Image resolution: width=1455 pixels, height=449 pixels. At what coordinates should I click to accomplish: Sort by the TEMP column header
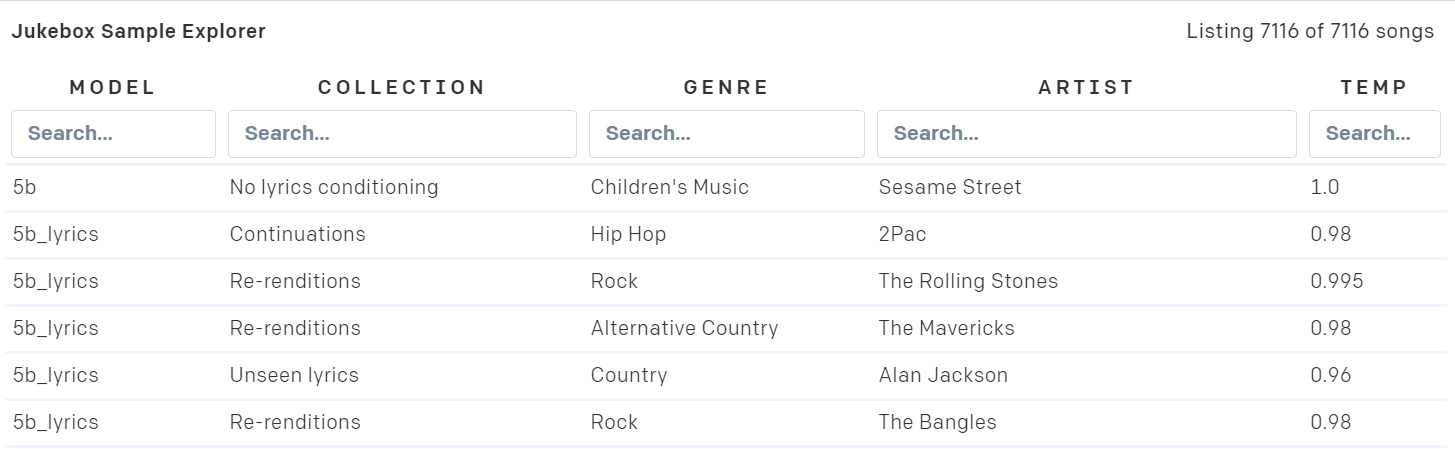click(1374, 87)
